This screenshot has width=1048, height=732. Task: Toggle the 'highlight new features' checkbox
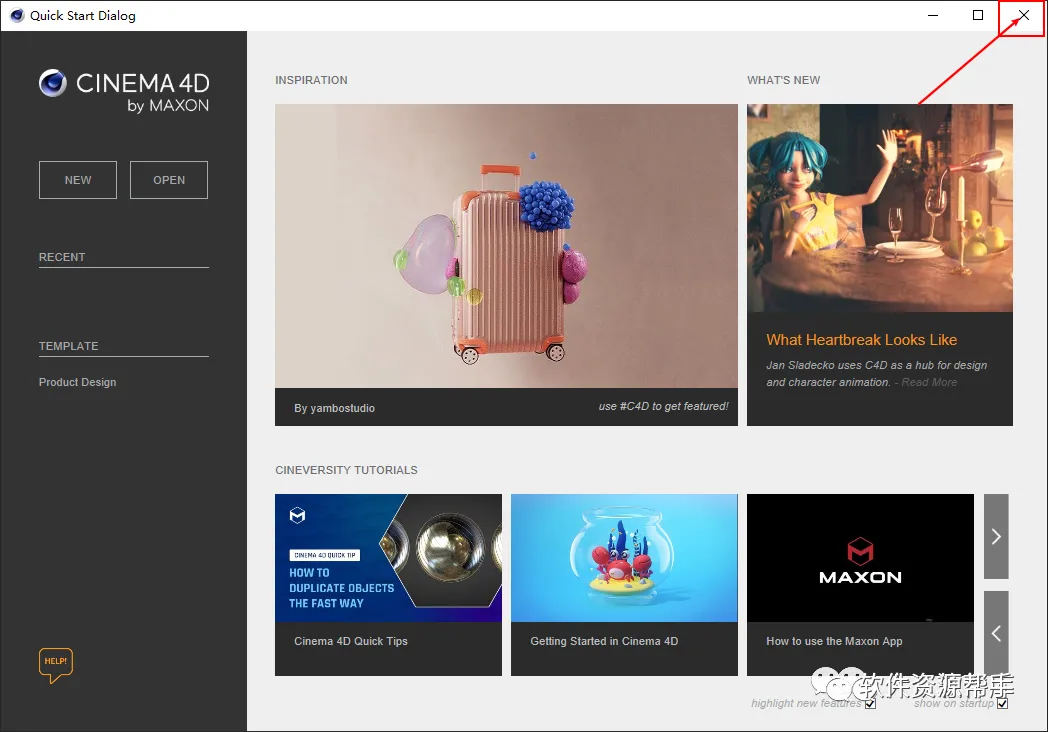870,703
